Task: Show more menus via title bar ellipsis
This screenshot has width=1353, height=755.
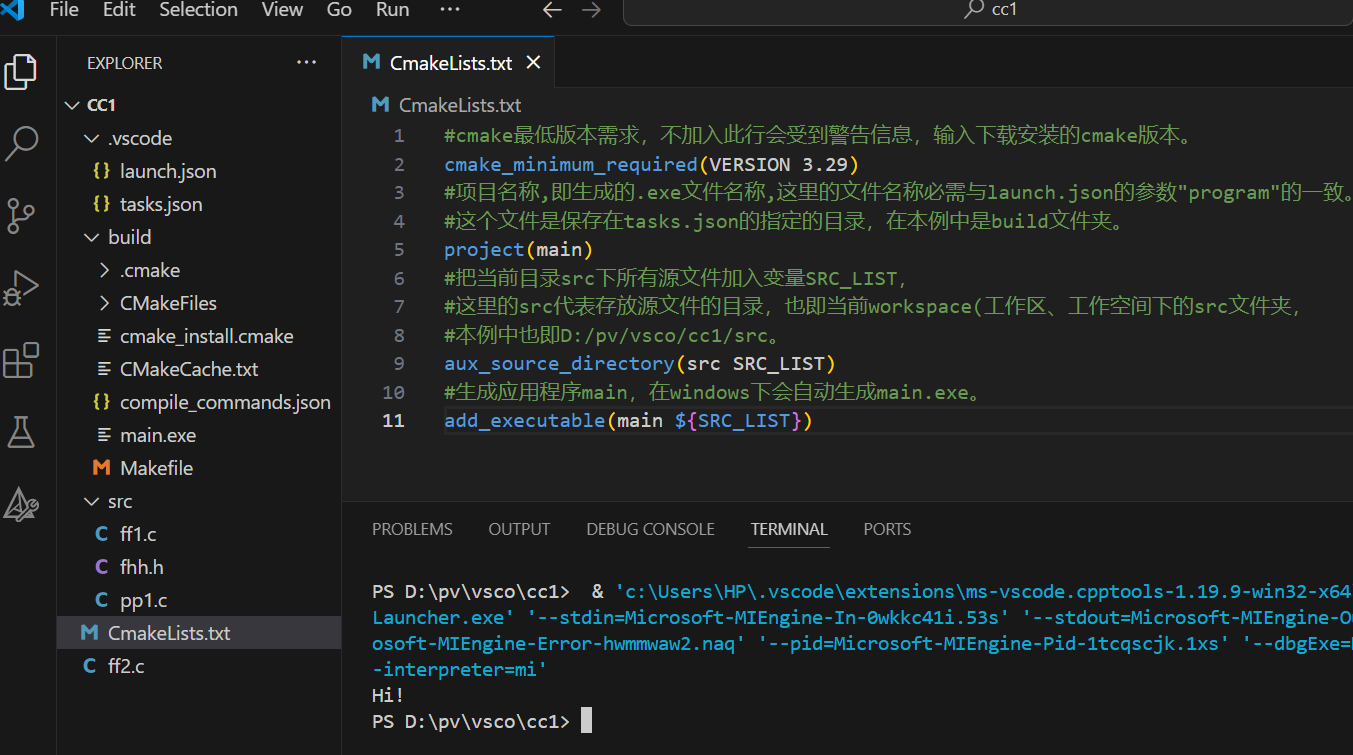Action: point(450,10)
